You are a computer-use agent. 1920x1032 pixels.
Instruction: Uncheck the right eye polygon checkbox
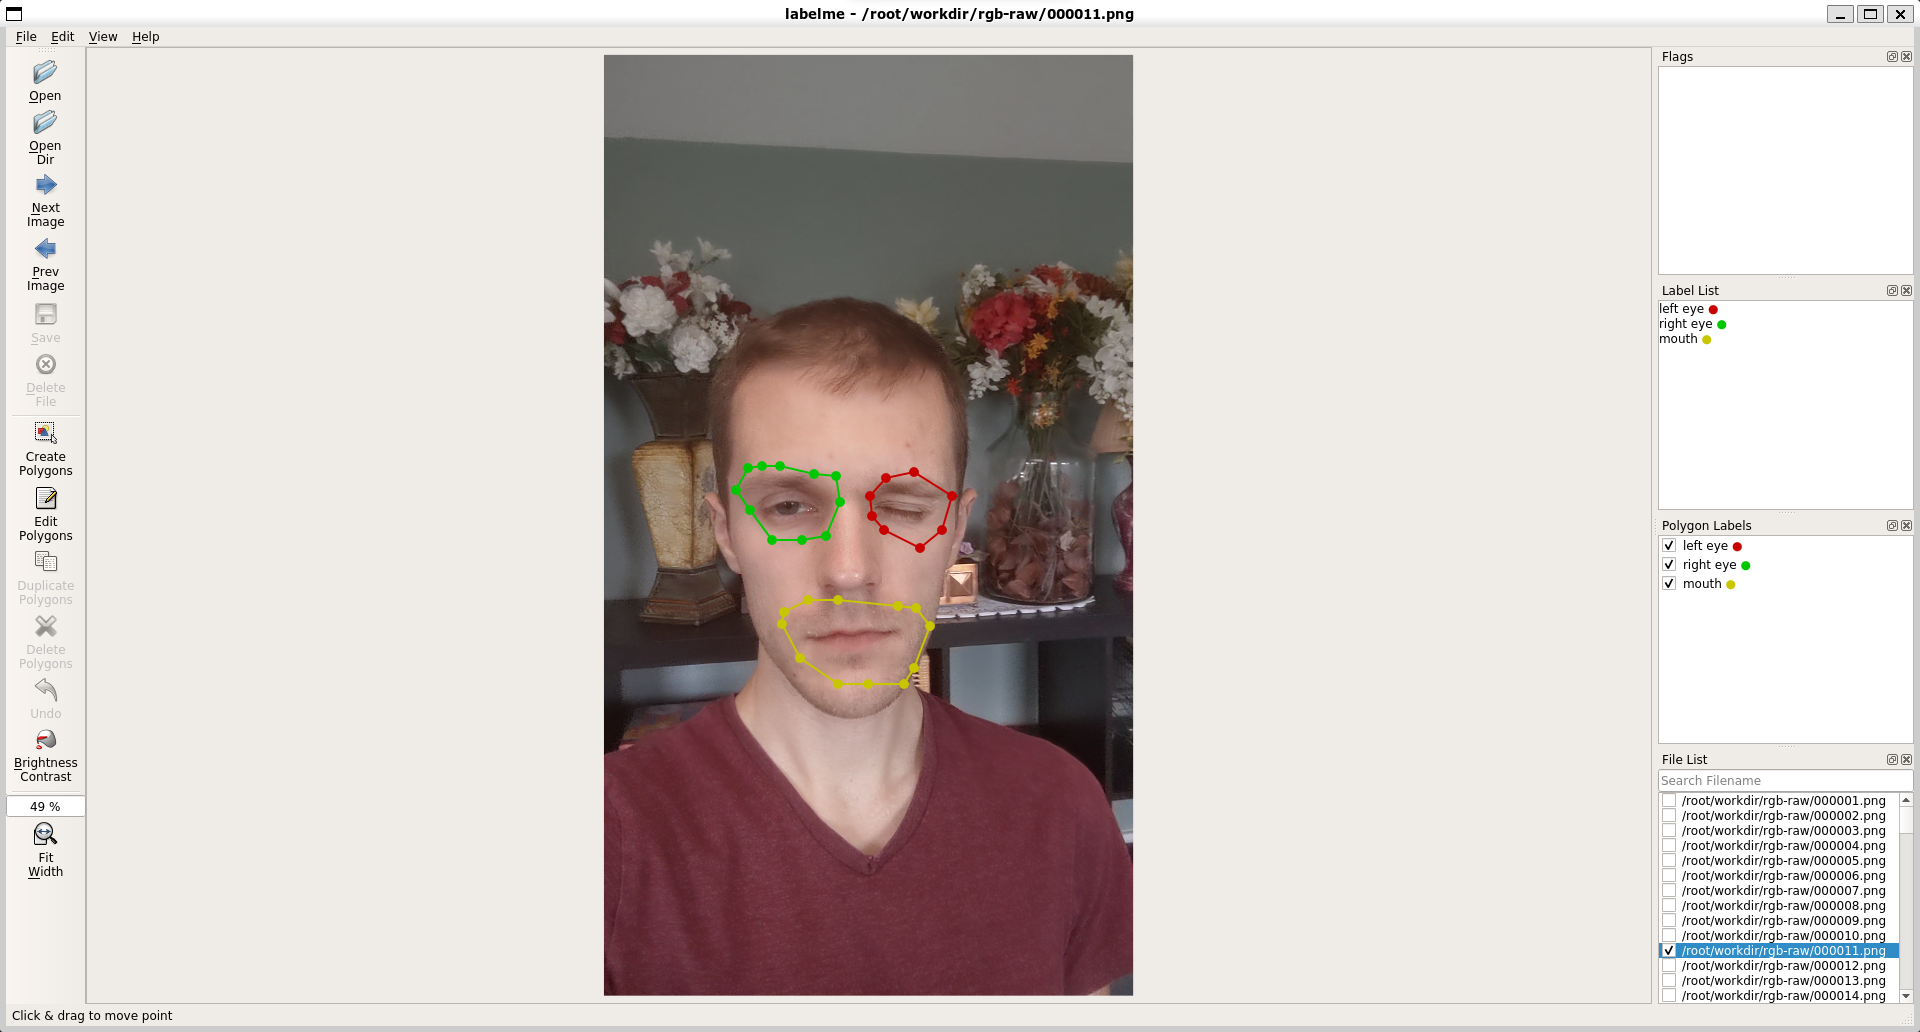tap(1669, 565)
